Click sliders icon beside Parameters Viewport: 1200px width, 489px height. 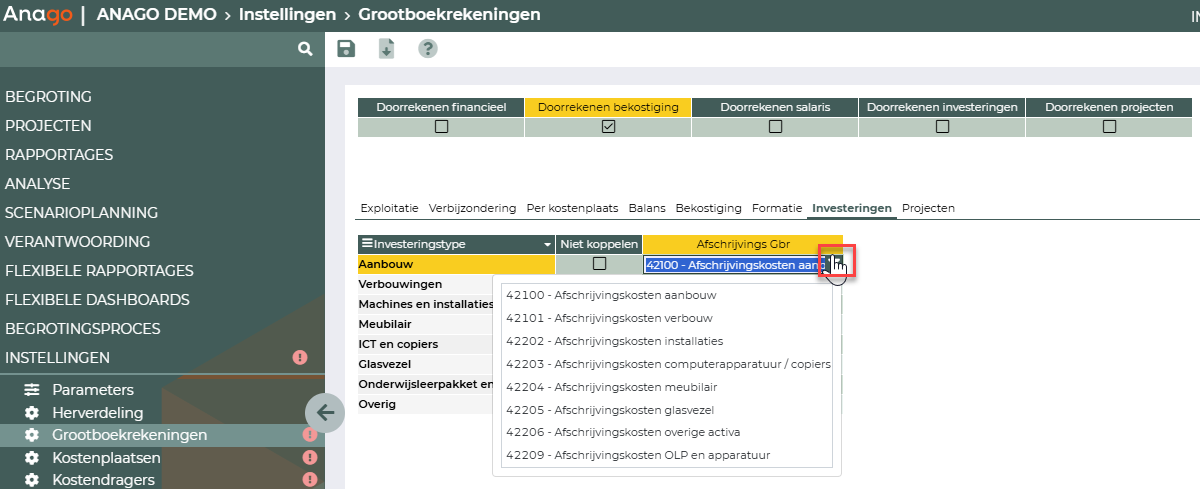[x=32, y=390]
